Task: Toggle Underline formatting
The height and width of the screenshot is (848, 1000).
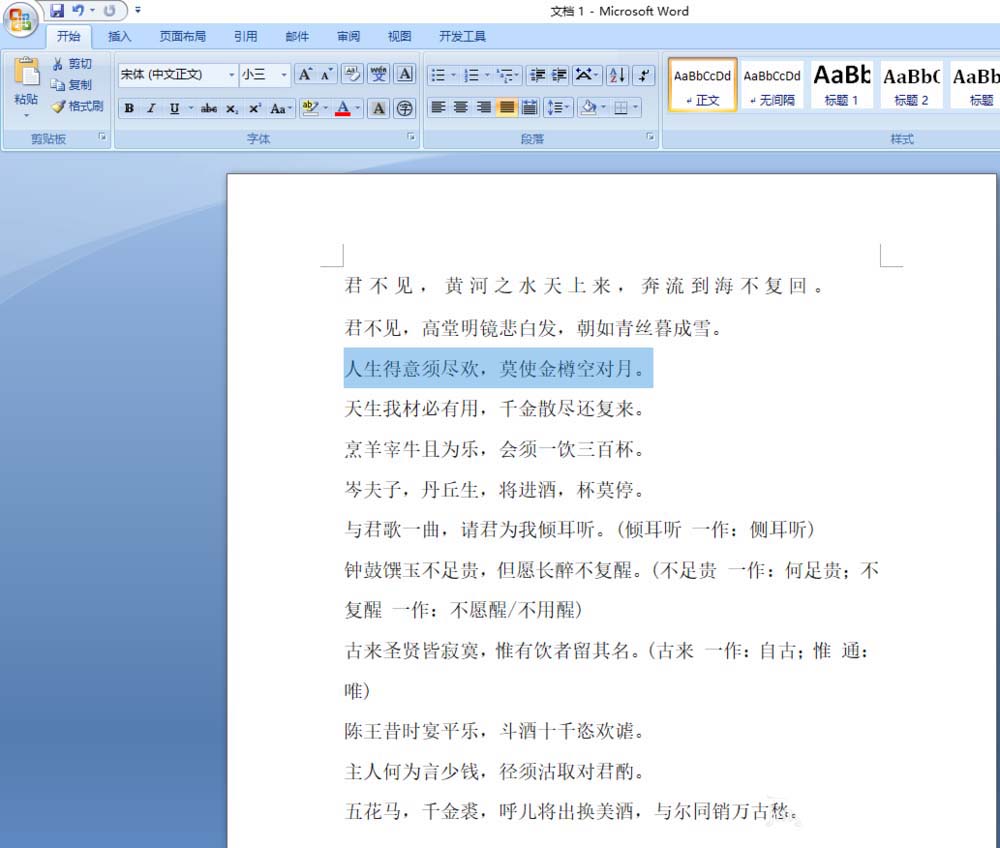Action: [x=174, y=108]
